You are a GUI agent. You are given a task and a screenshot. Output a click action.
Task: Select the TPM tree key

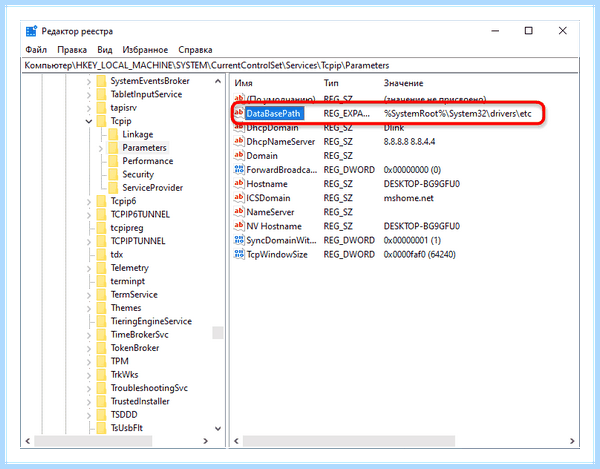pos(119,362)
